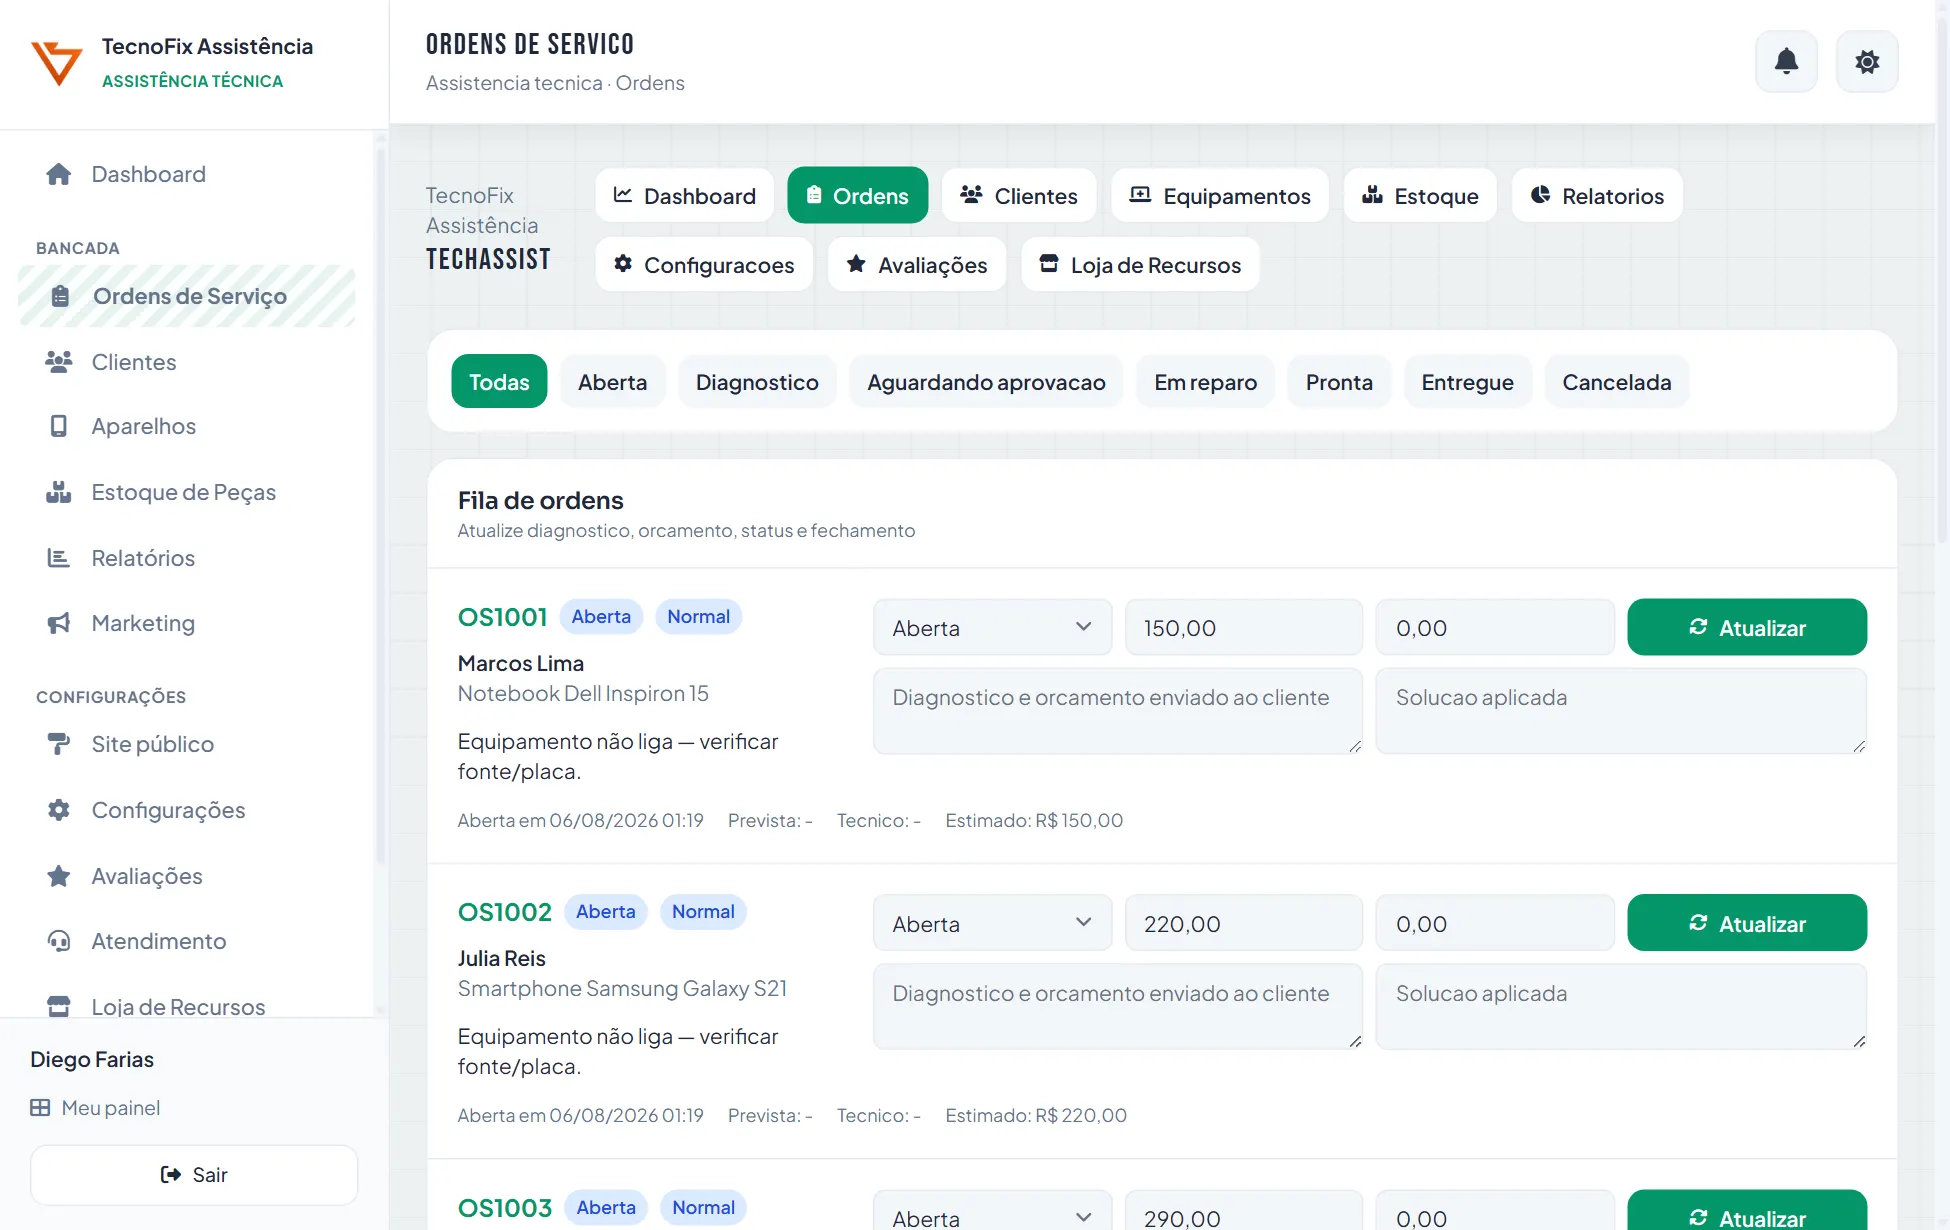This screenshot has height=1230, width=1950.
Task: Click the Relatórios chart icon in sidebar
Action: [x=59, y=558]
